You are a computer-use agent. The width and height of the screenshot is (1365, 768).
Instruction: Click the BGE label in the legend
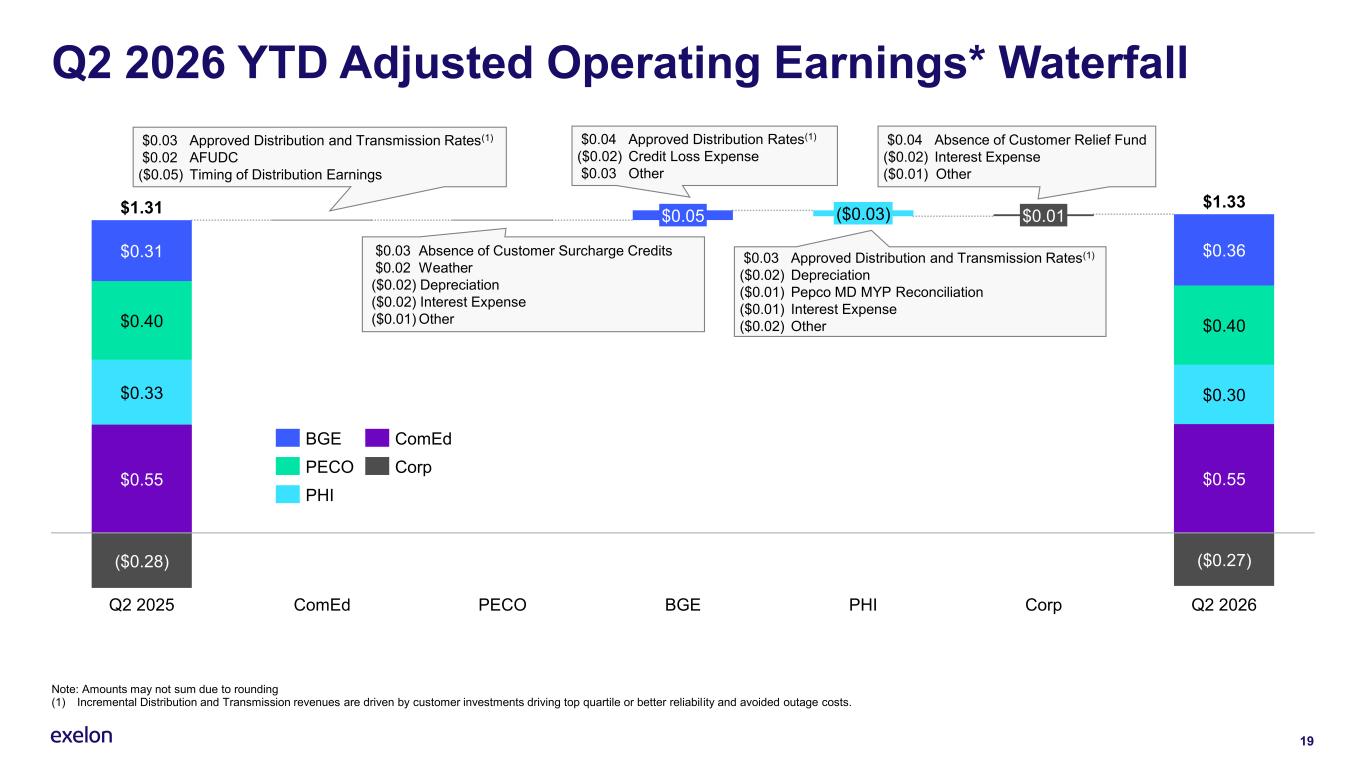tap(323, 438)
